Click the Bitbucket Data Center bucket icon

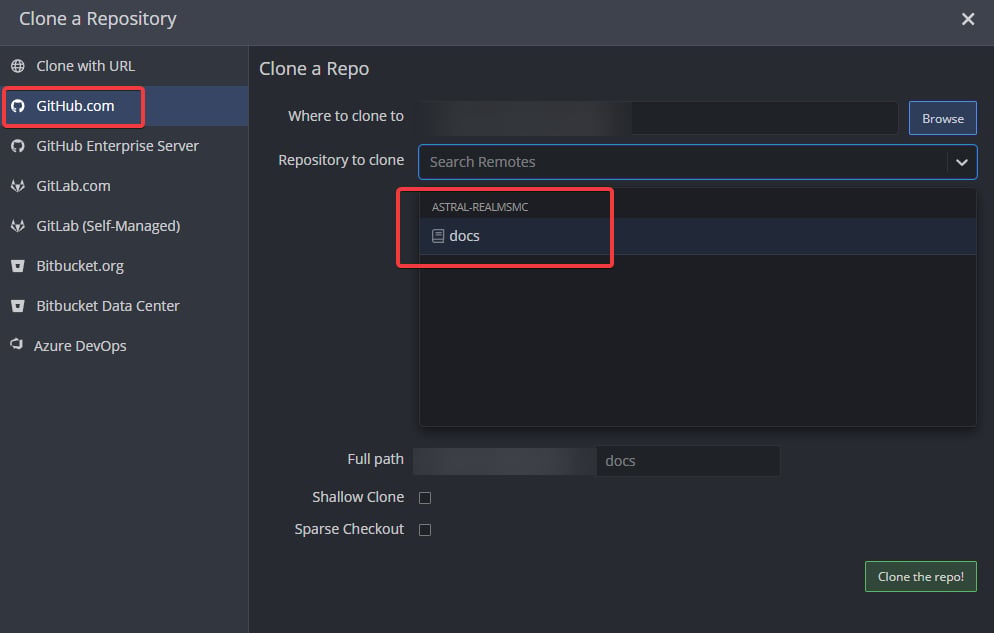coord(18,306)
